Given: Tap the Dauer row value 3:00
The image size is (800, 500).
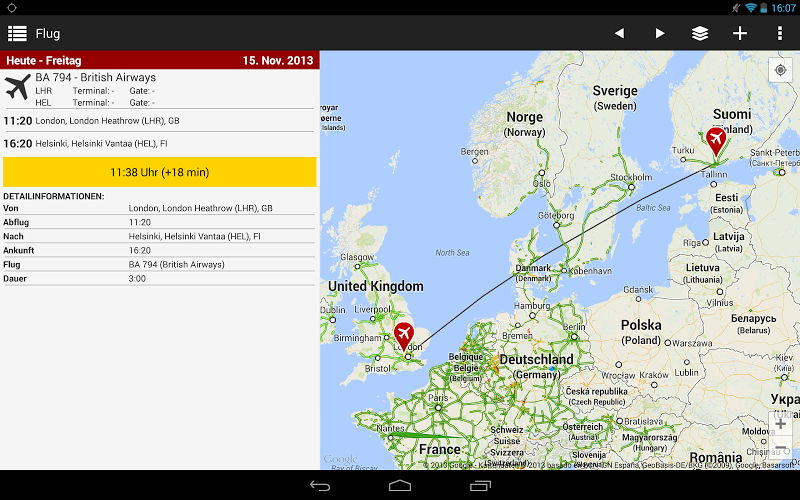Looking at the screenshot, I should tap(137, 279).
